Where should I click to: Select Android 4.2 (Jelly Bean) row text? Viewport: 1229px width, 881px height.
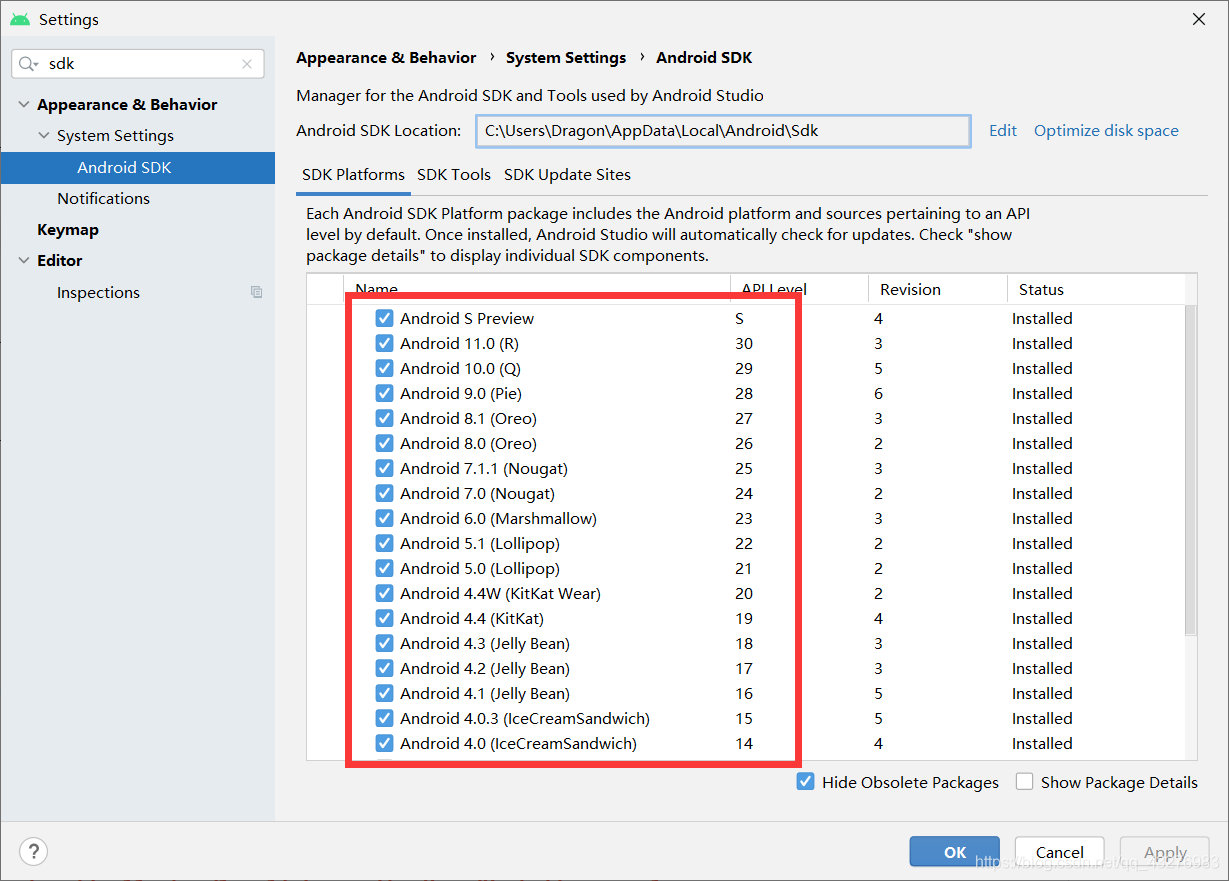[485, 668]
